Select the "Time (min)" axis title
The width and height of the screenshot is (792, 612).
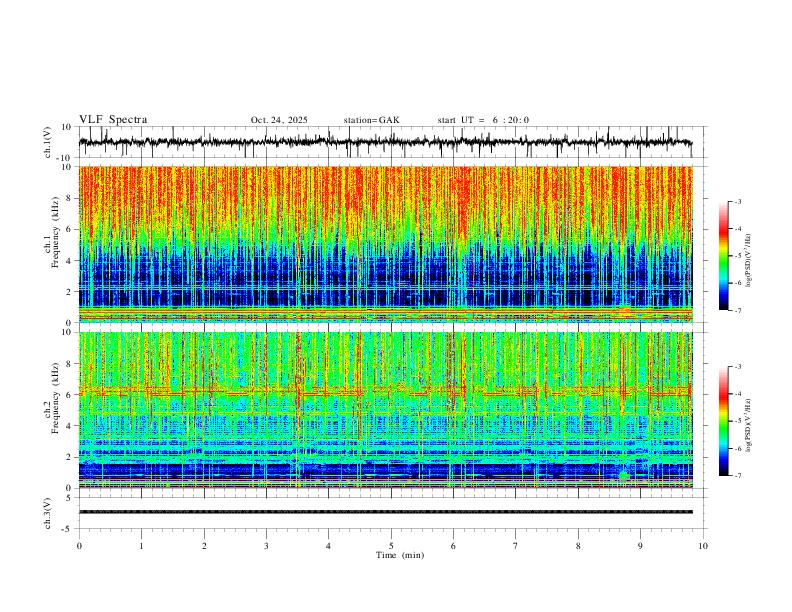pyautogui.click(x=400, y=555)
